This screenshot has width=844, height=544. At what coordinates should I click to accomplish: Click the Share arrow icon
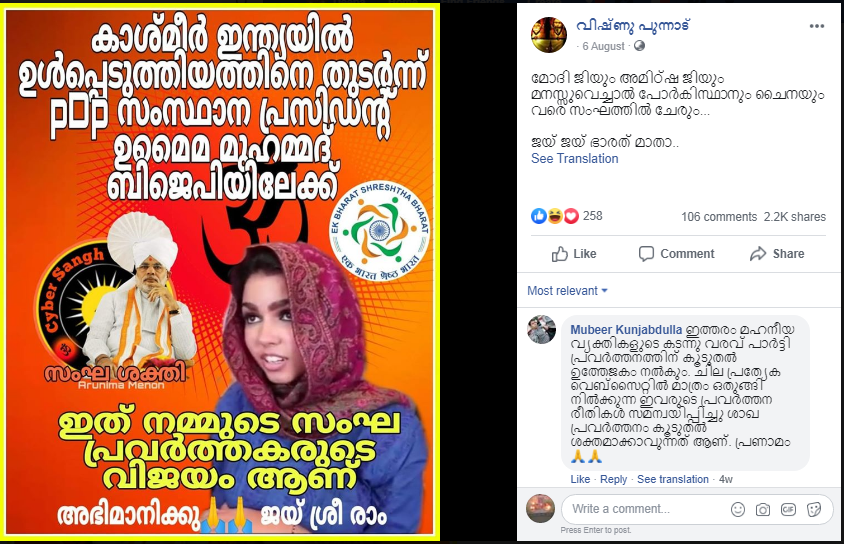758,254
